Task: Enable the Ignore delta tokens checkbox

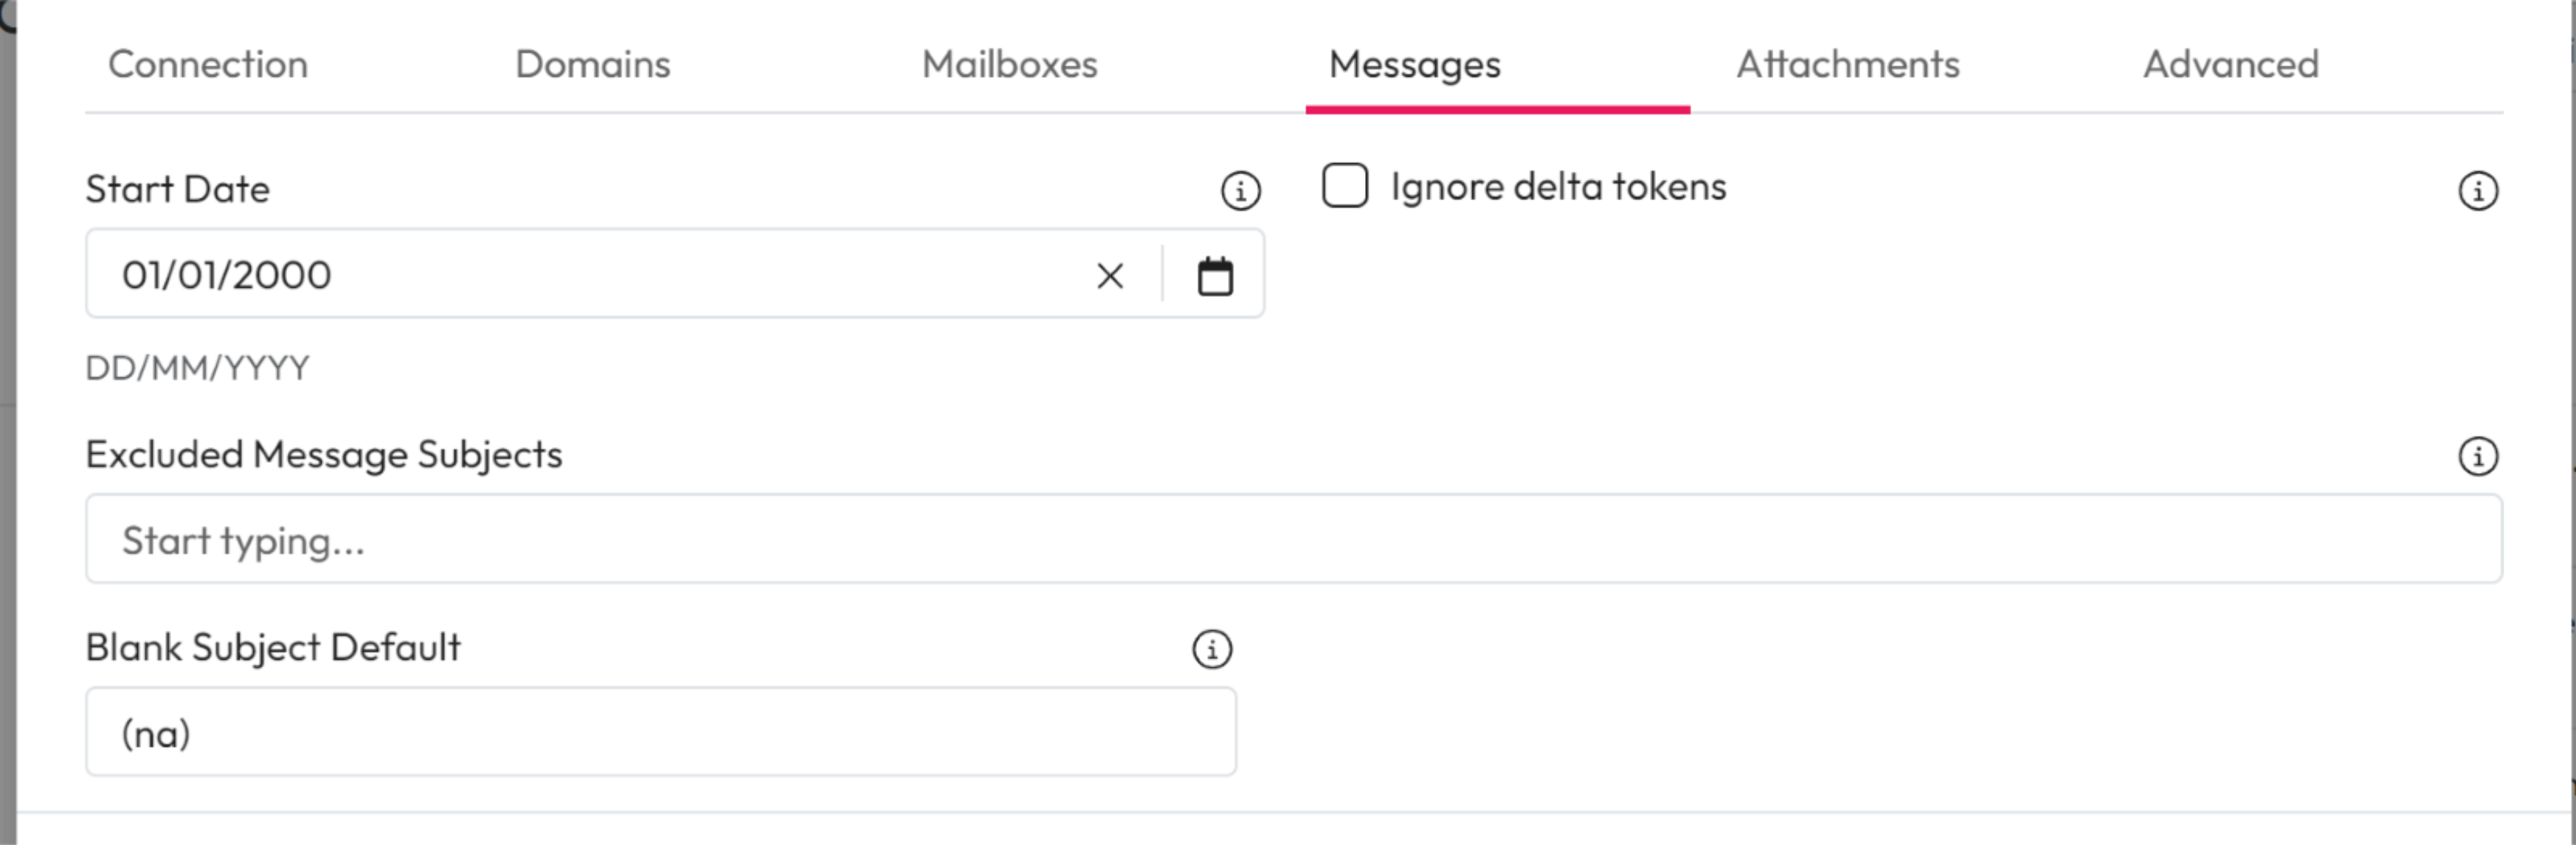Action: (x=1345, y=186)
